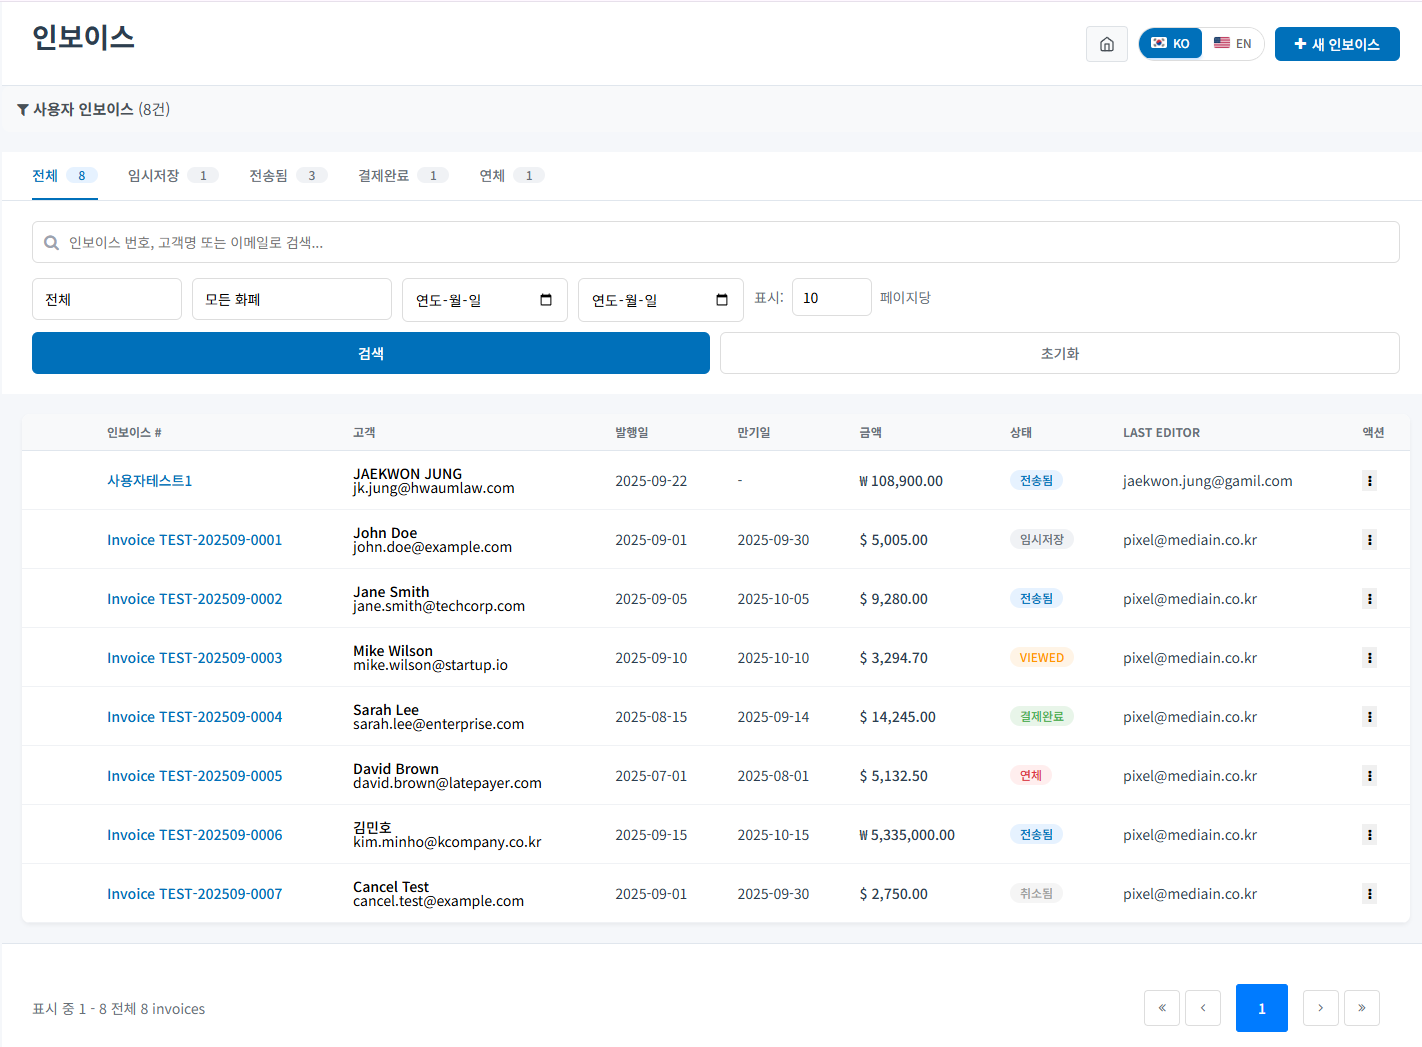Click the blue 검색 button
1422x1047 pixels.
click(370, 353)
